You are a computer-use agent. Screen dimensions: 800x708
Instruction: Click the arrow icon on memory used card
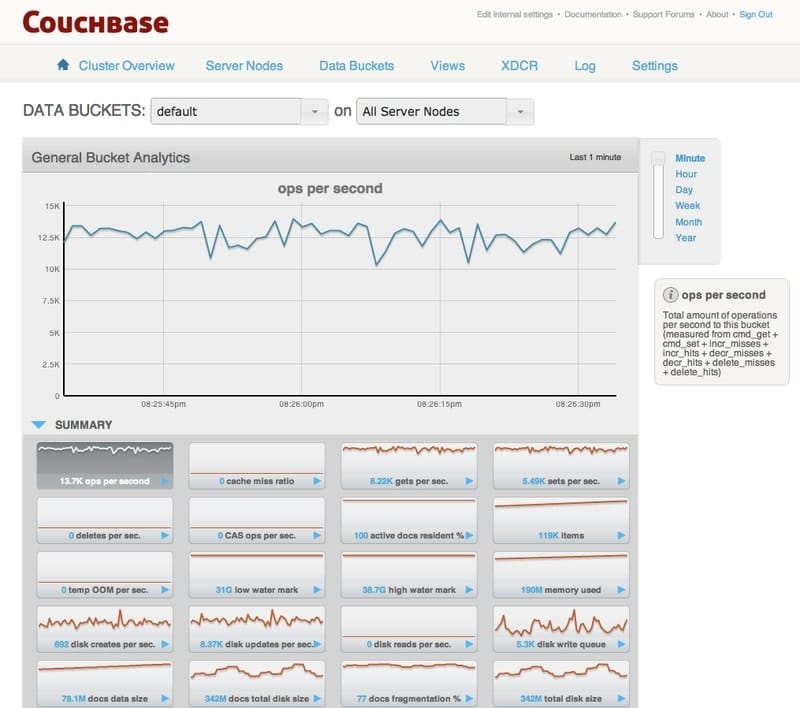coord(621,590)
